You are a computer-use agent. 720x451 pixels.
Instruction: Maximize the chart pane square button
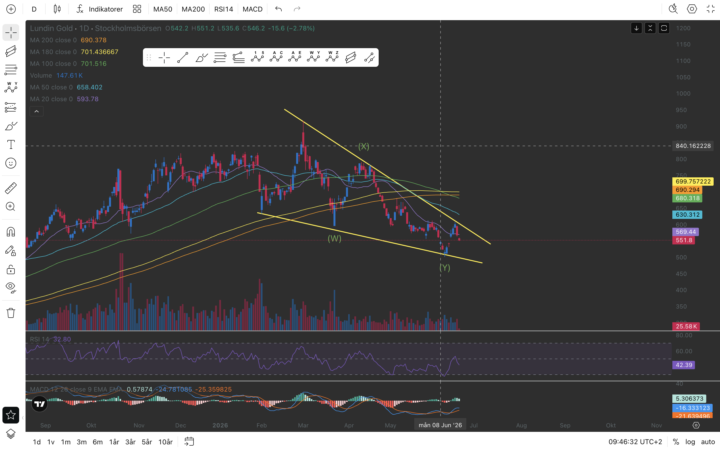(x=664, y=28)
